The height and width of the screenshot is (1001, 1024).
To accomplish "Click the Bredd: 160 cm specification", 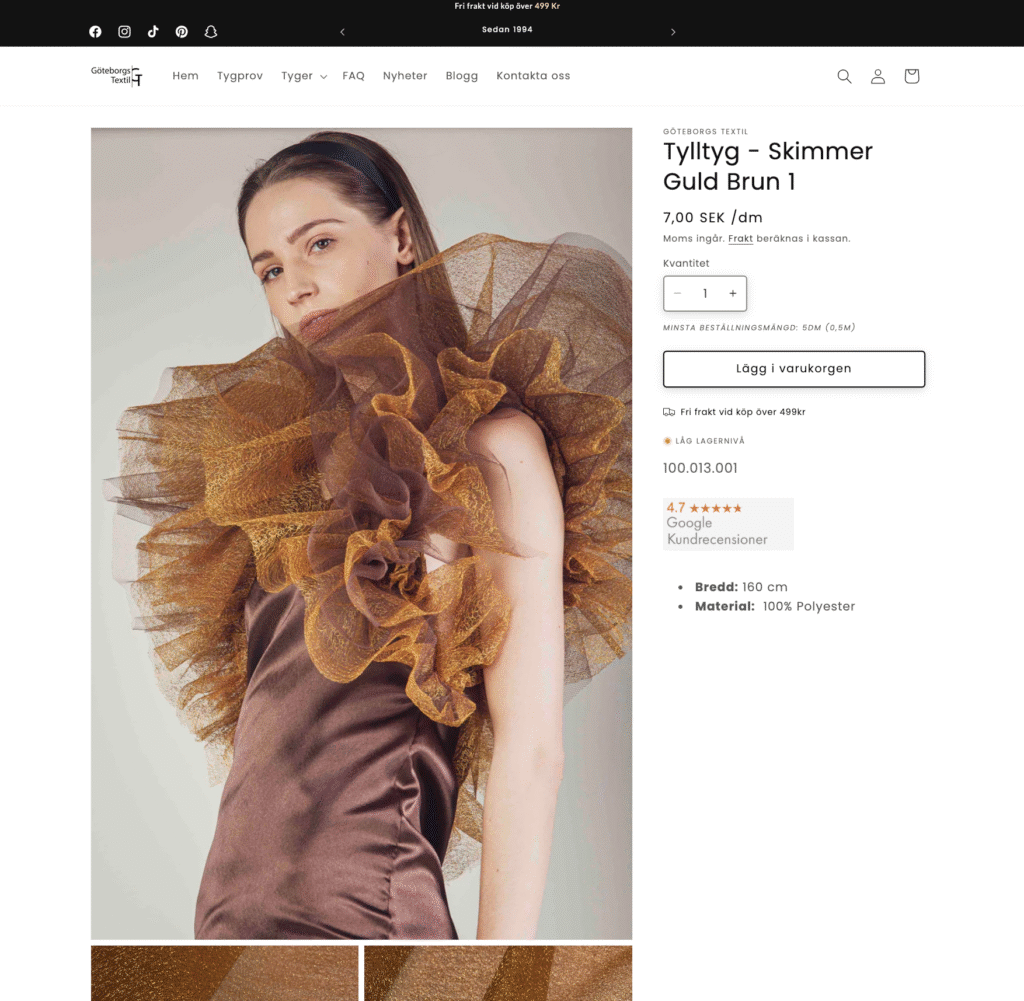I will tap(741, 587).
